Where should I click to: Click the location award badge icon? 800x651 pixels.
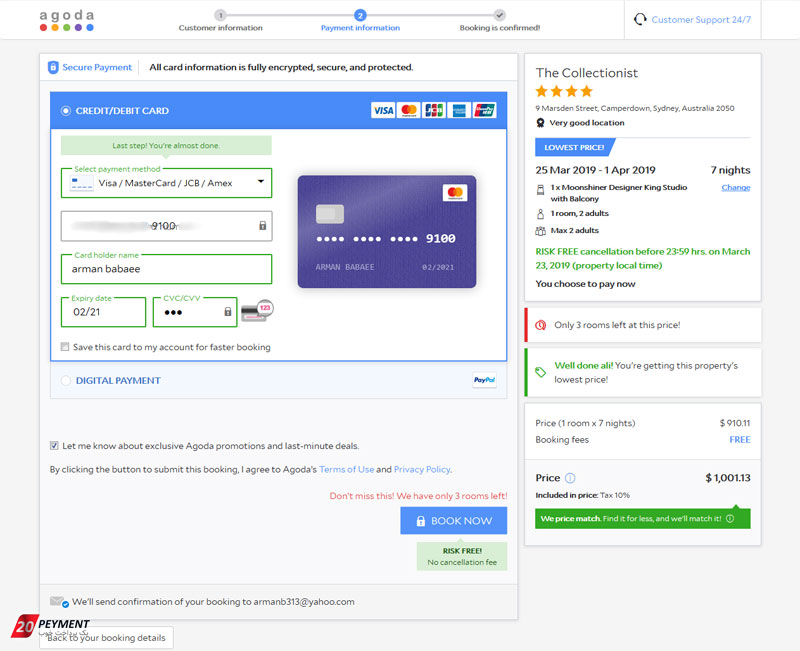540,123
